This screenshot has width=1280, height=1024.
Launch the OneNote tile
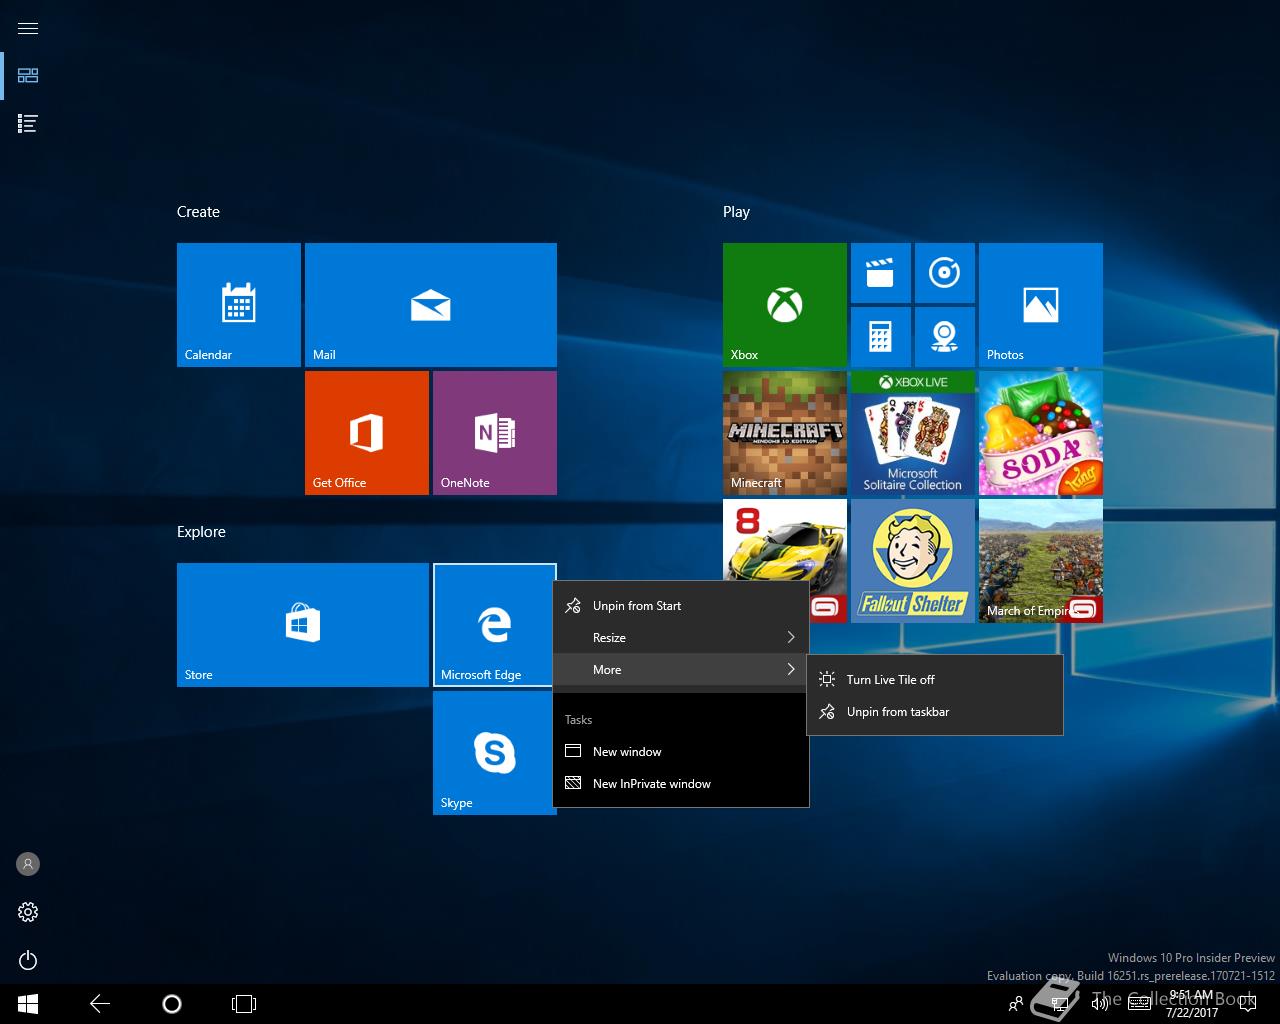tap(495, 433)
